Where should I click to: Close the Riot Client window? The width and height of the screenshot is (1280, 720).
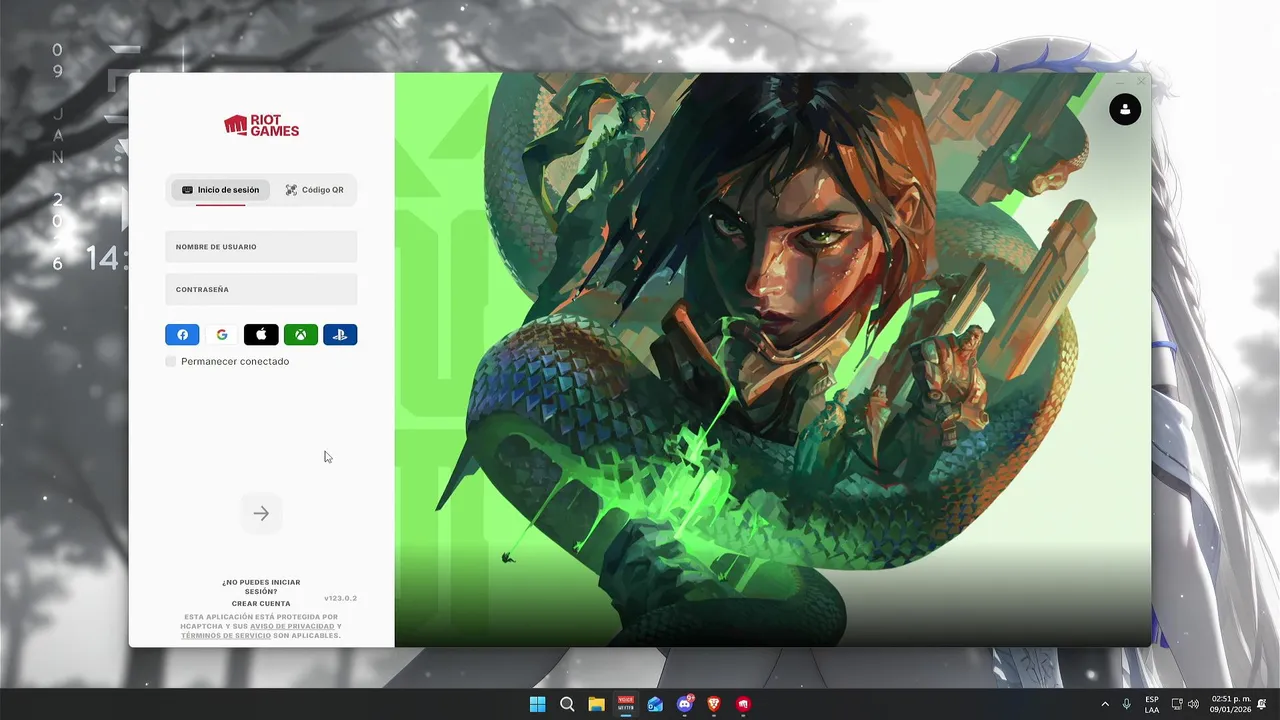tap(1141, 81)
